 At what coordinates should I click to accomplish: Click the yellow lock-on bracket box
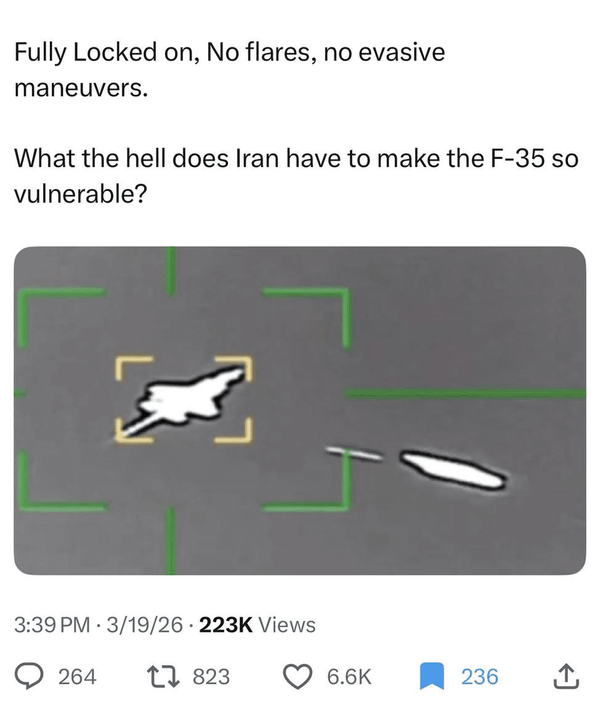pyautogui.click(x=183, y=399)
